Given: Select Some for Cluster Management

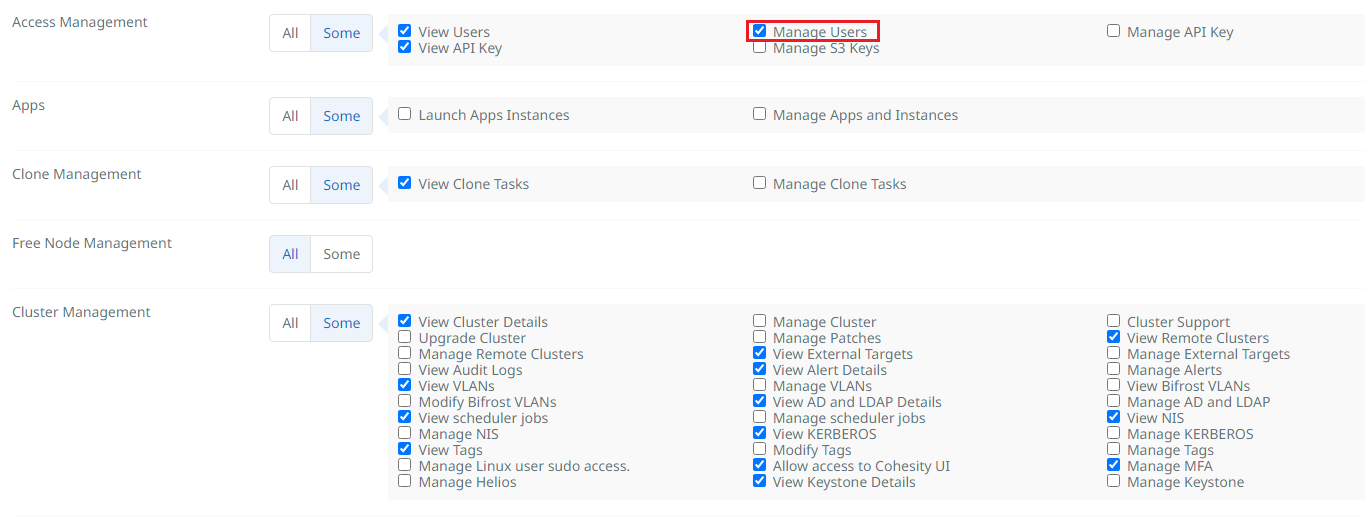Looking at the screenshot, I should (x=341, y=323).
